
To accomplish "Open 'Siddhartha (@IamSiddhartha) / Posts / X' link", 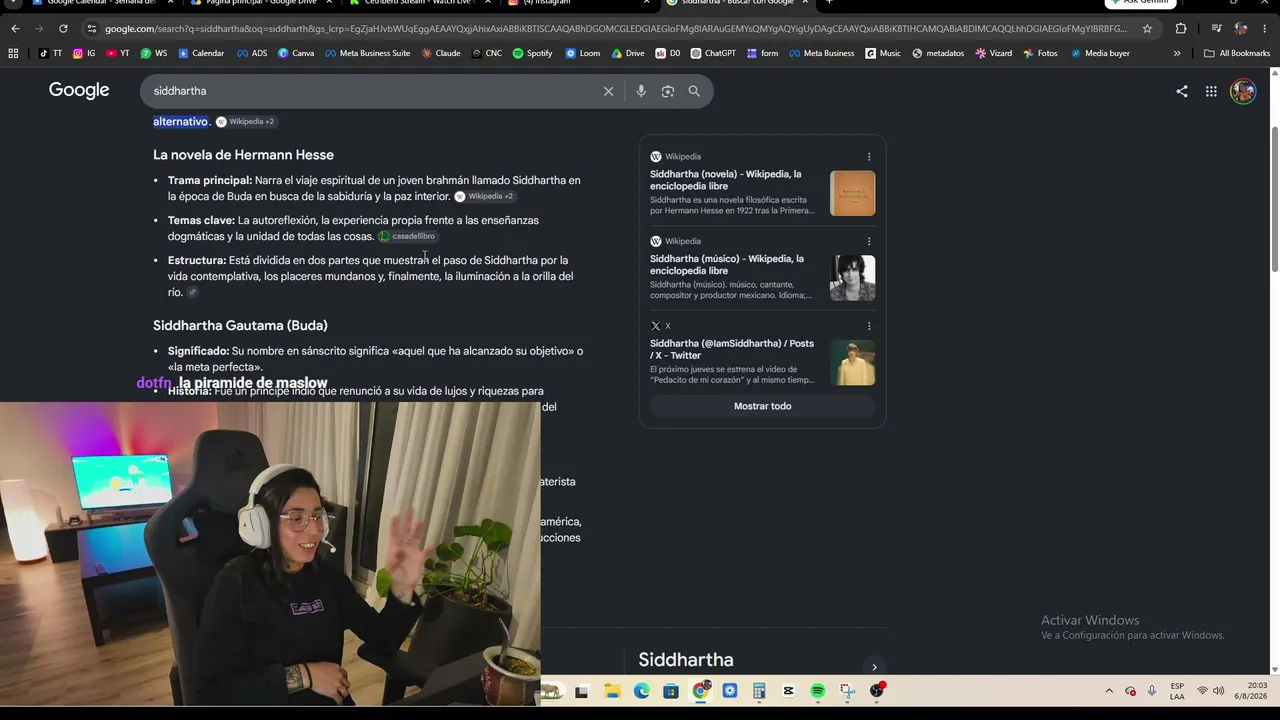I will point(732,349).
